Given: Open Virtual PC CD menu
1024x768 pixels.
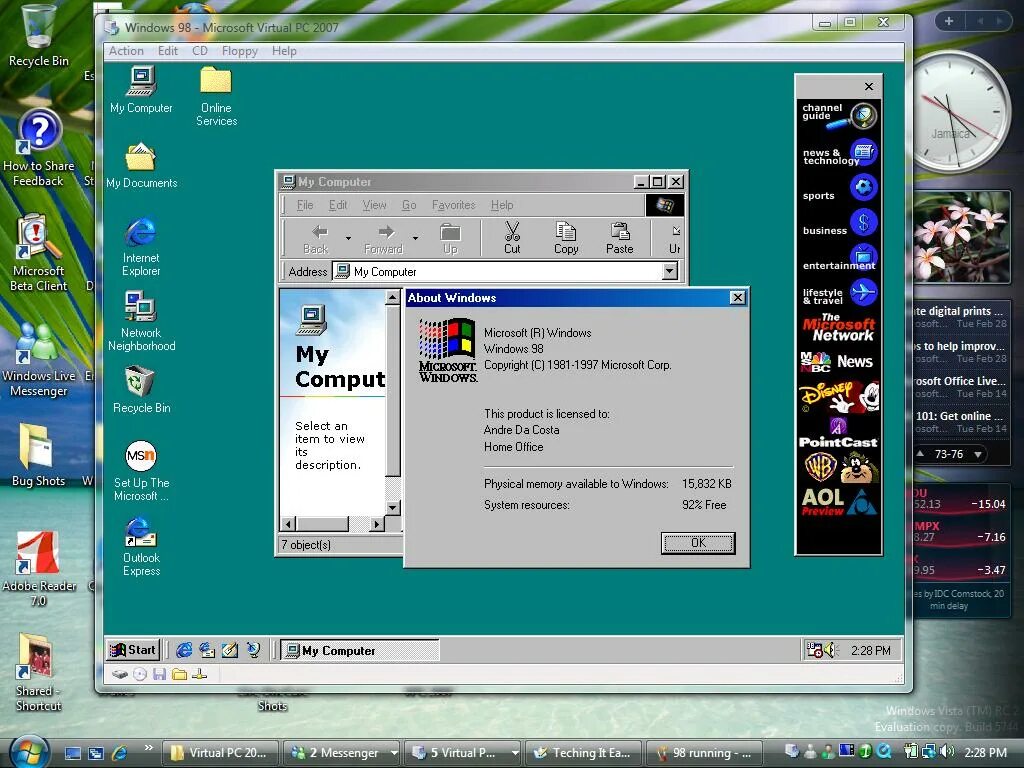Looking at the screenshot, I should [200, 51].
